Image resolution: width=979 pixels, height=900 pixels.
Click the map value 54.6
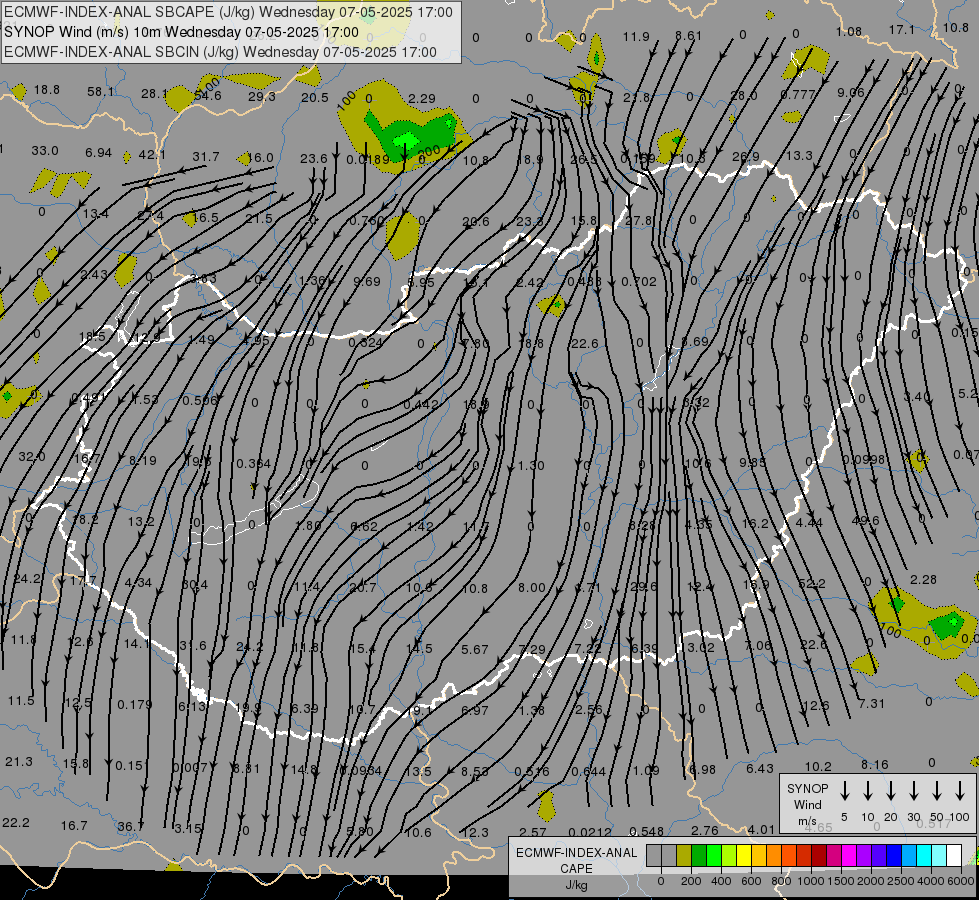point(208,96)
